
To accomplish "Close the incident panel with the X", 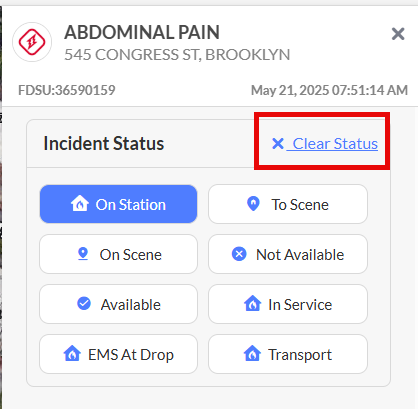I will pyautogui.click(x=398, y=34).
